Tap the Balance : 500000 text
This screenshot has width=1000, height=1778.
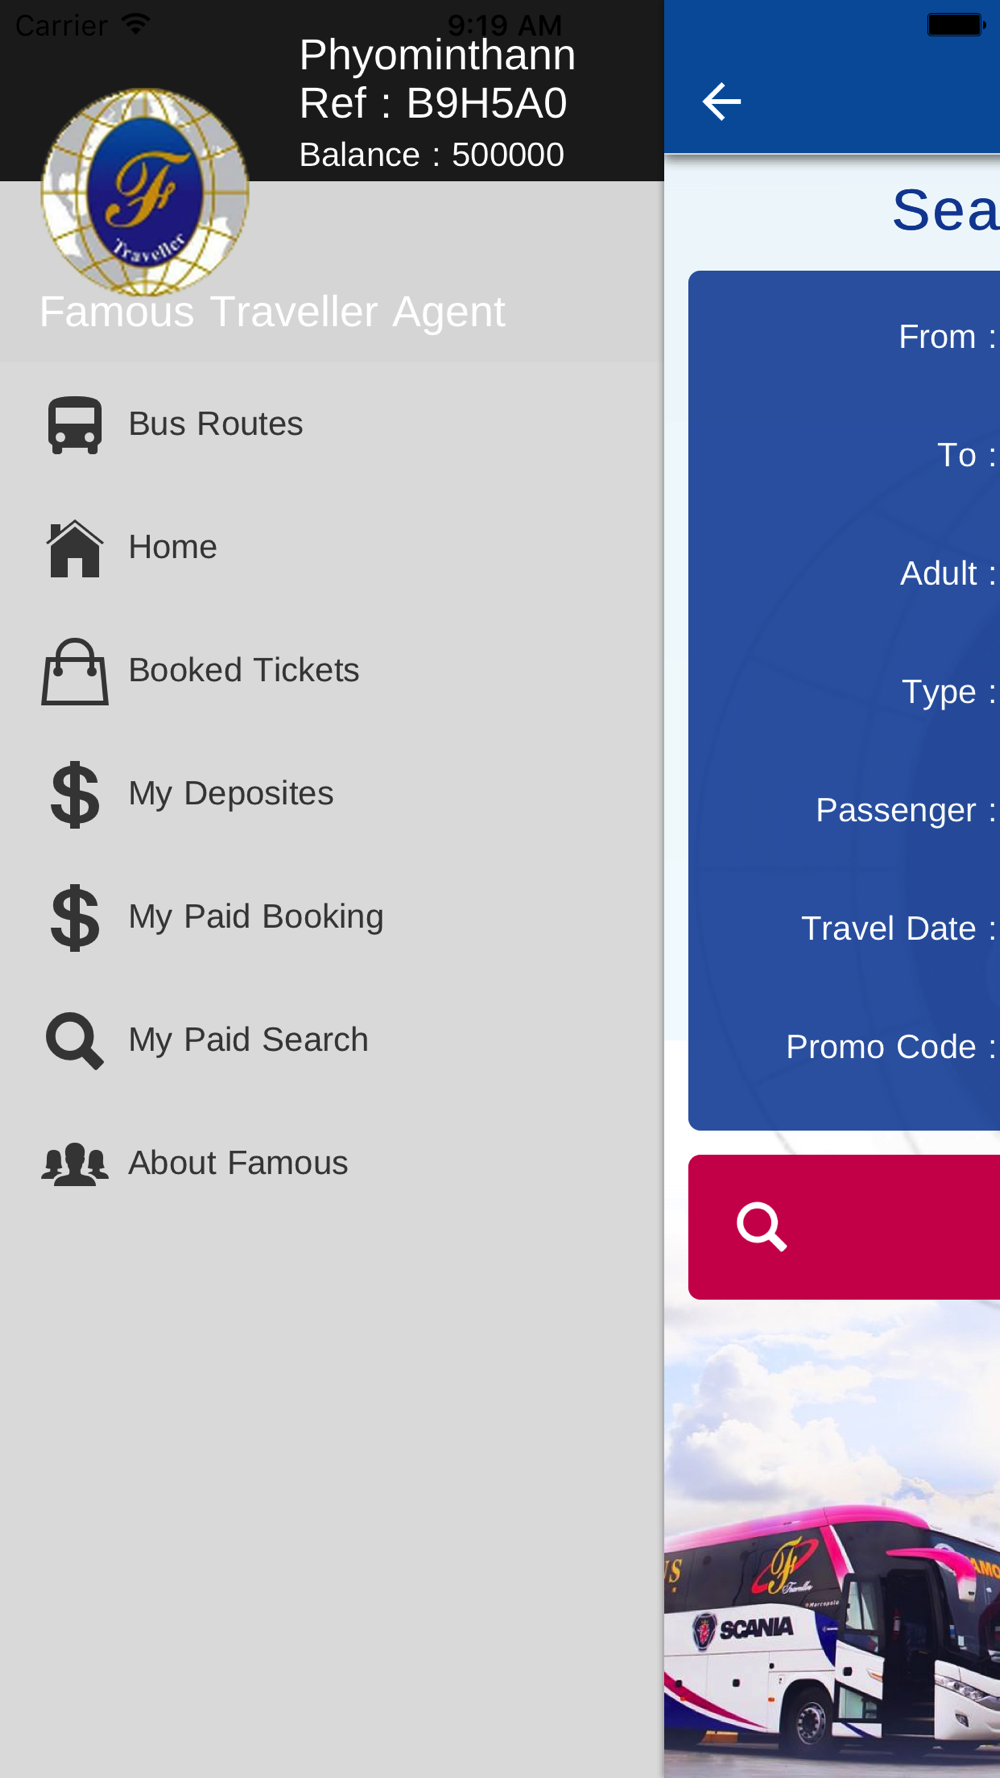pos(431,155)
